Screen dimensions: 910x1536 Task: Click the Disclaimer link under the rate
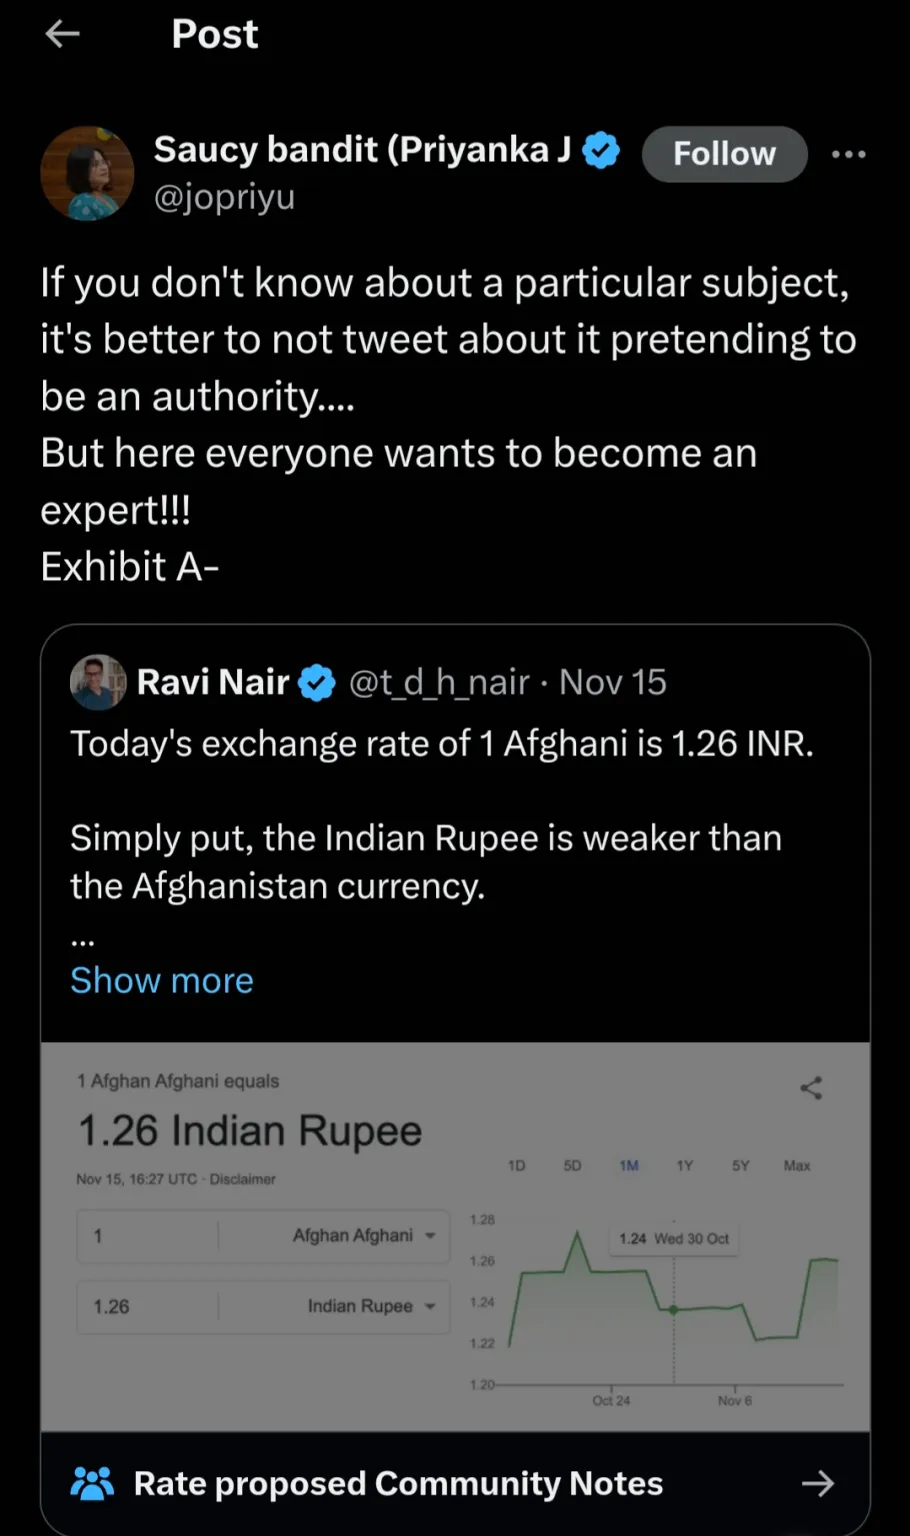click(x=243, y=1180)
